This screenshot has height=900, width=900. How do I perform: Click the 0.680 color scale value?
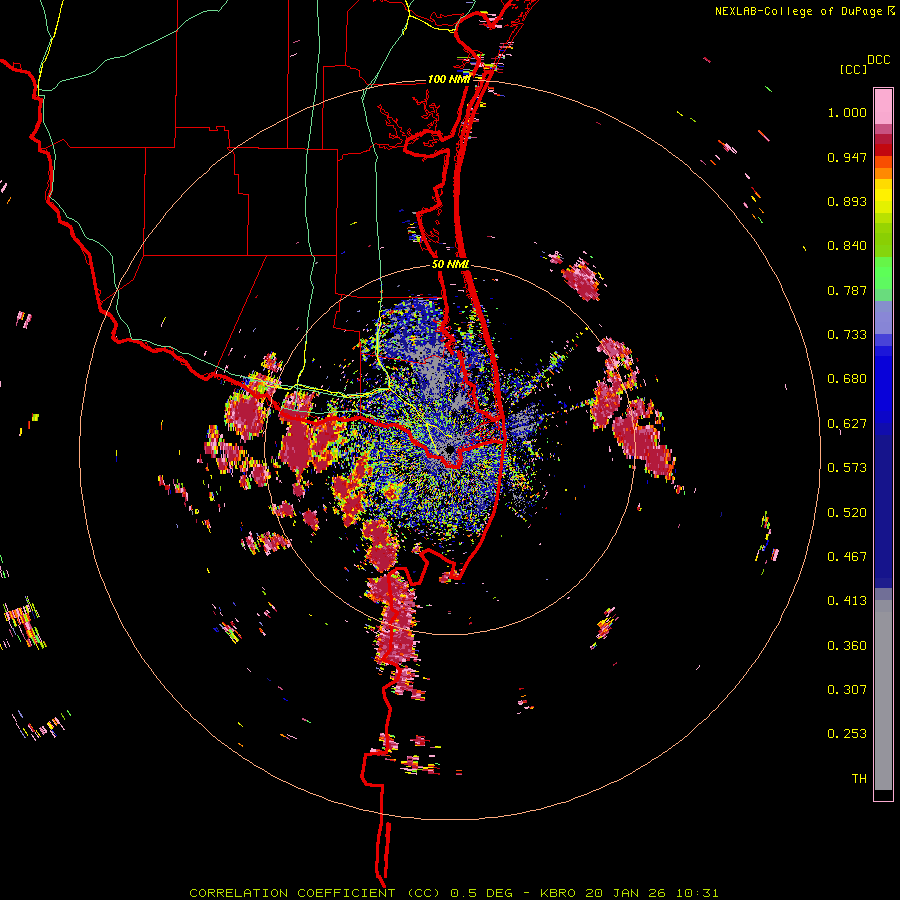click(x=847, y=379)
